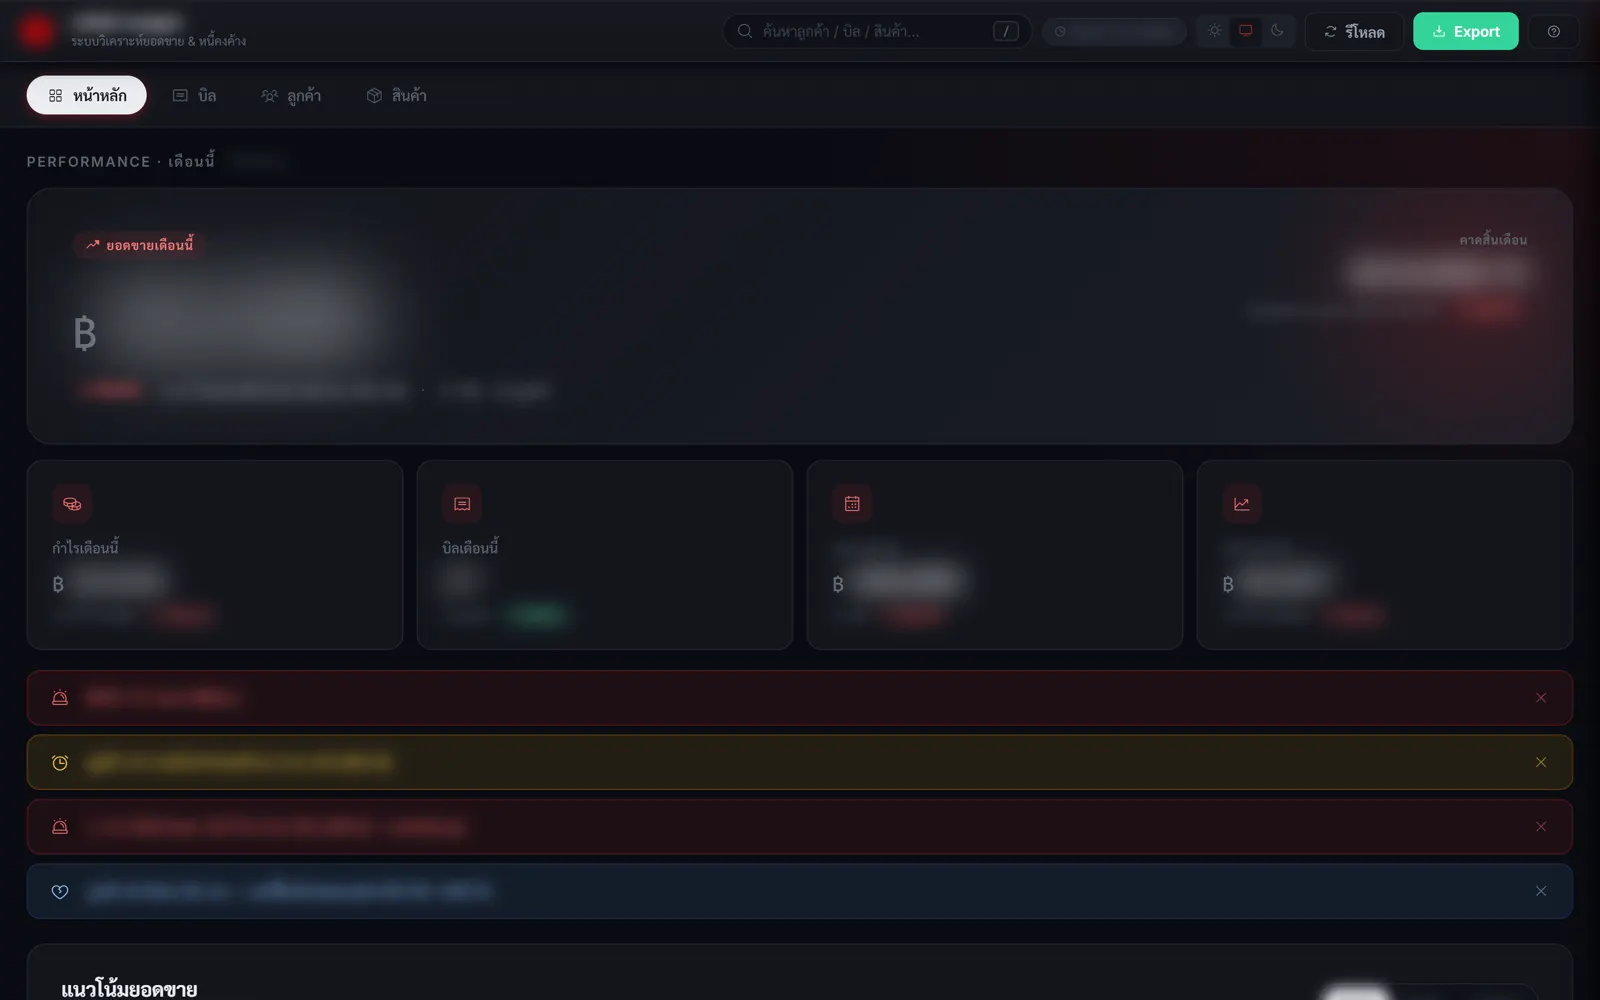Image resolution: width=1600 pixels, height=1000 pixels.
Task: Click the green Export button
Action: coord(1465,31)
